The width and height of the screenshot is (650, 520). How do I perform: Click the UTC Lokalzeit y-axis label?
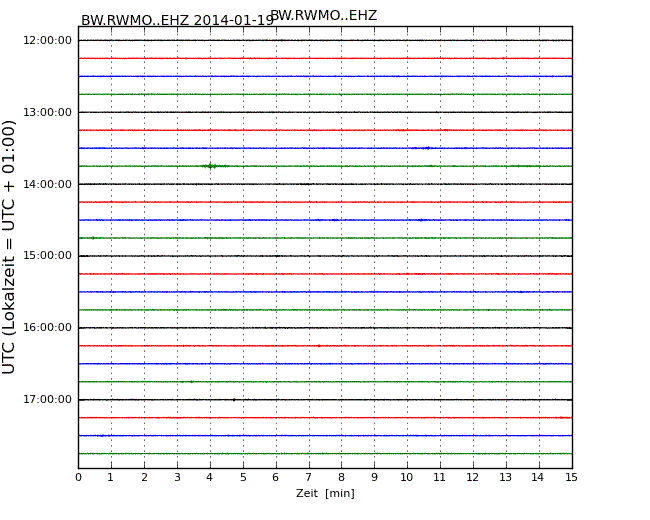point(8,247)
